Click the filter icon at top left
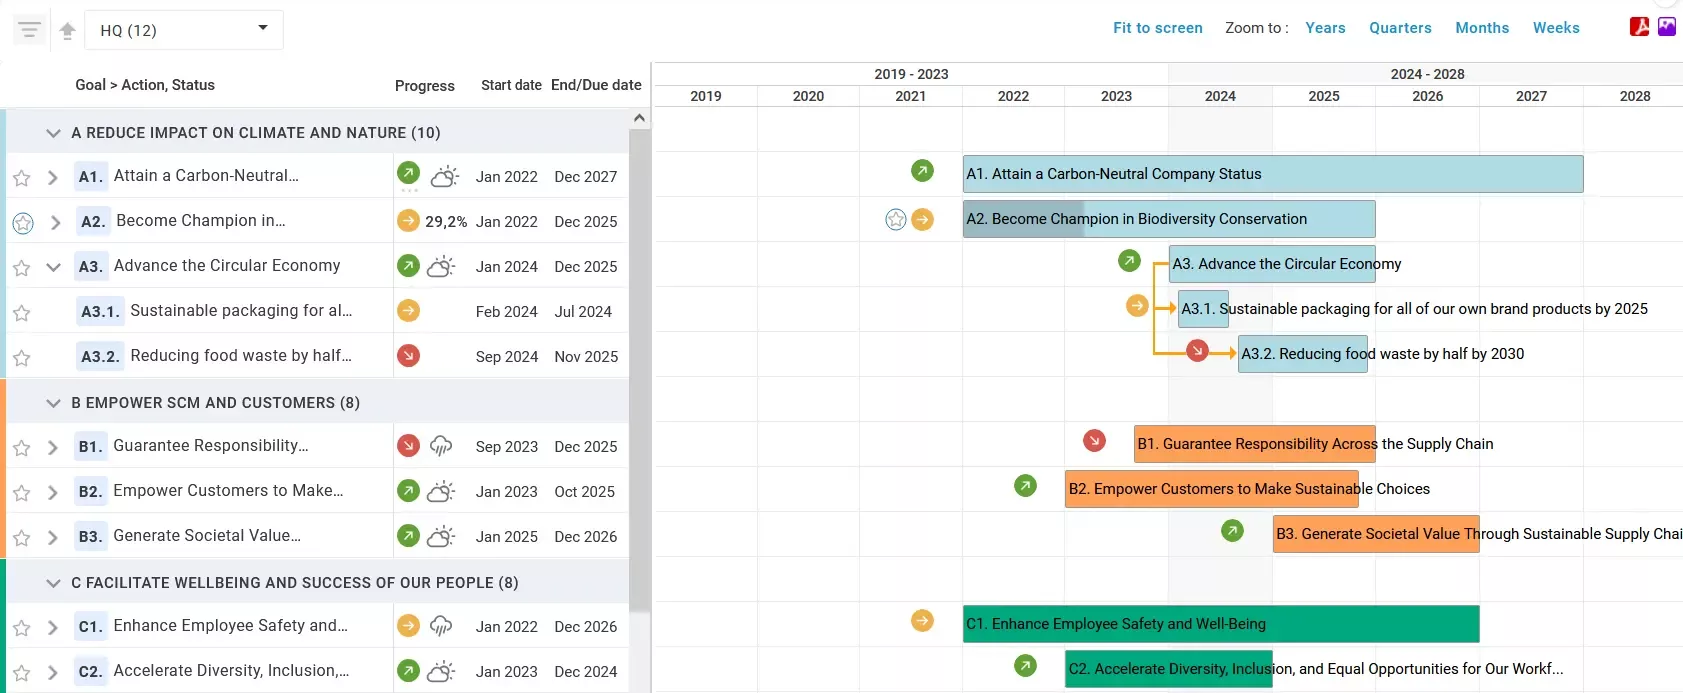Screen dimensions: 1683x693 29,30
